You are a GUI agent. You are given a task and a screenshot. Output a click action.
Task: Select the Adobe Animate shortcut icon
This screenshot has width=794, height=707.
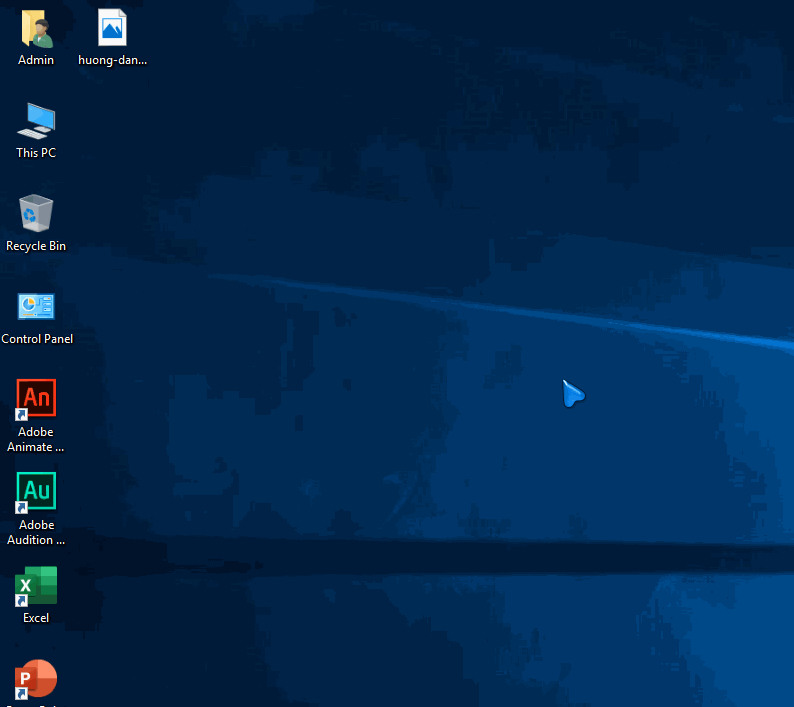(36, 399)
